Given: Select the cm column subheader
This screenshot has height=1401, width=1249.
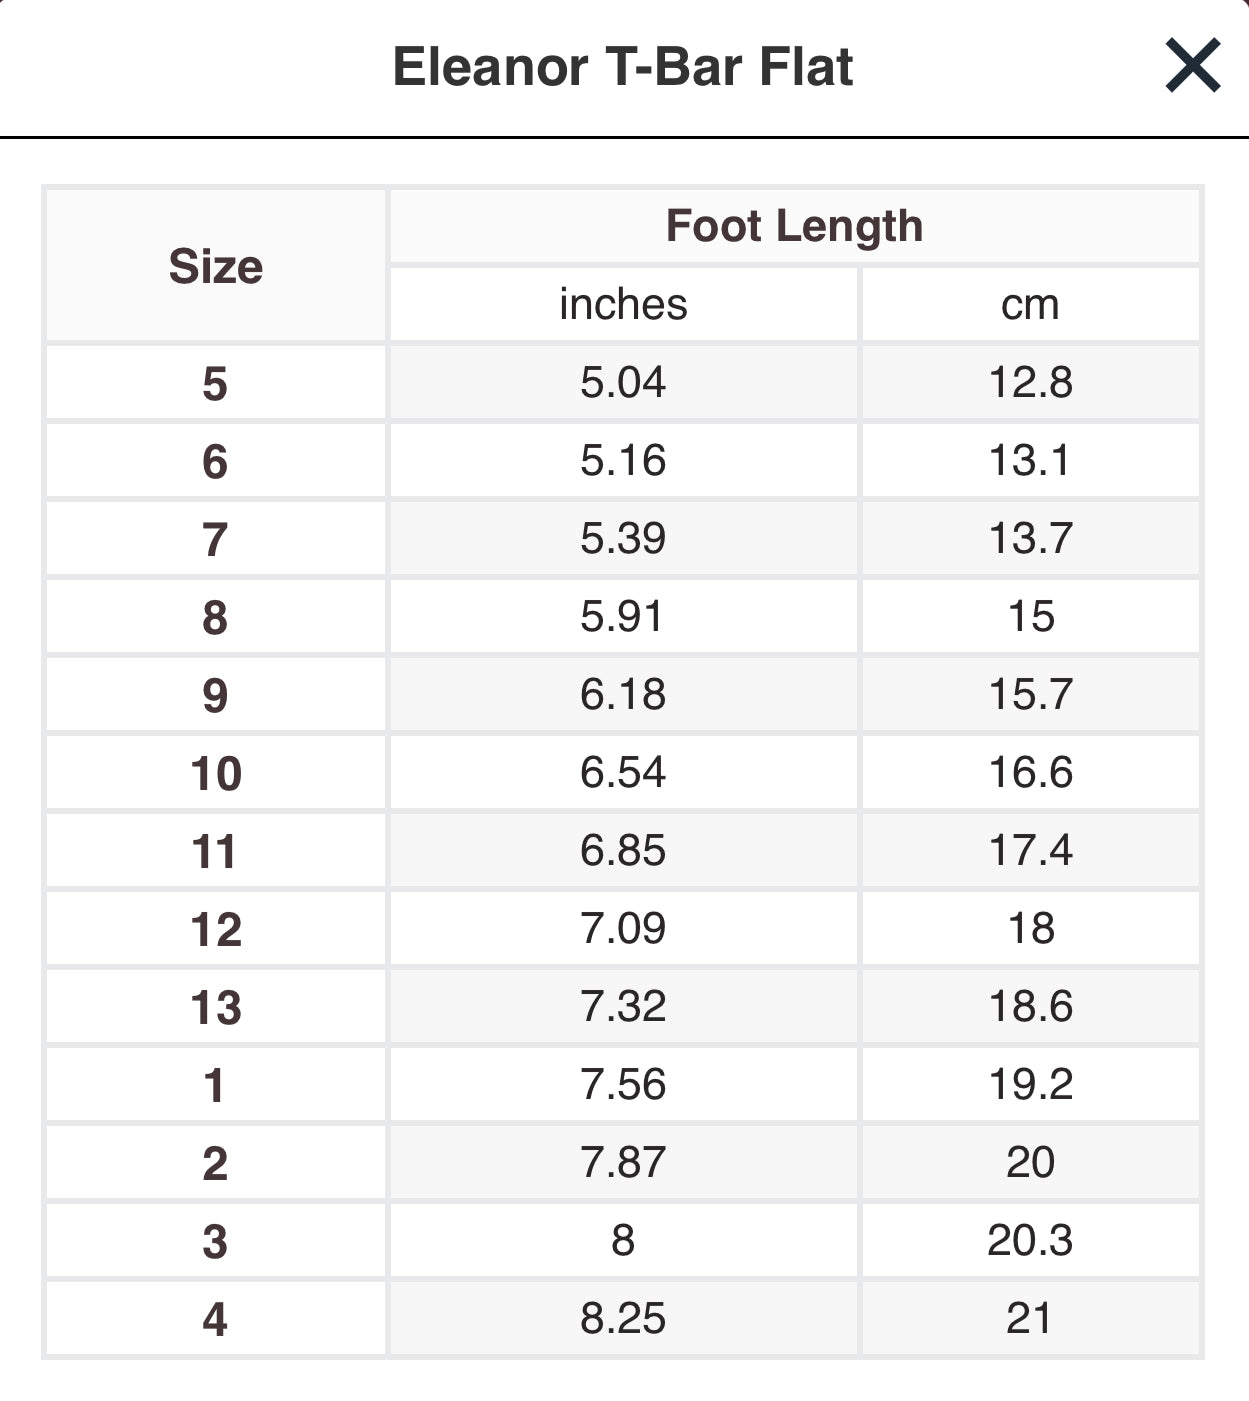Looking at the screenshot, I should click(1030, 304).
